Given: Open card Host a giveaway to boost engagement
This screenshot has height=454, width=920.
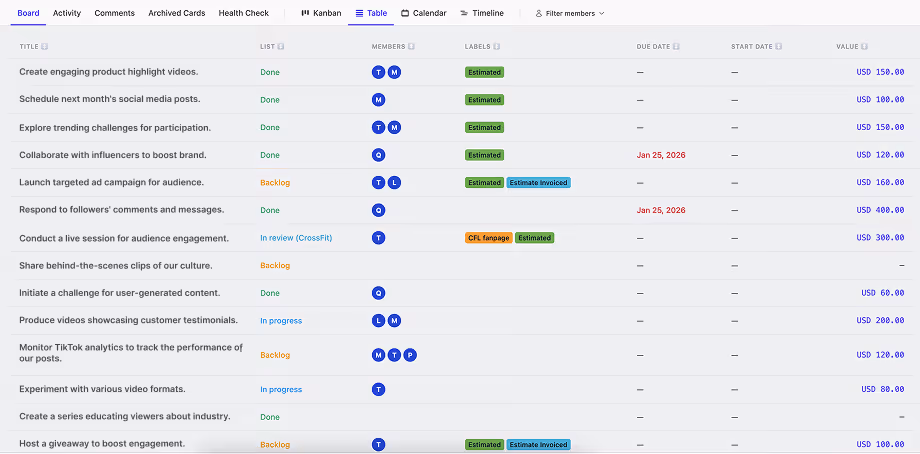Looking at the screenshot, I should pos(102,443).
